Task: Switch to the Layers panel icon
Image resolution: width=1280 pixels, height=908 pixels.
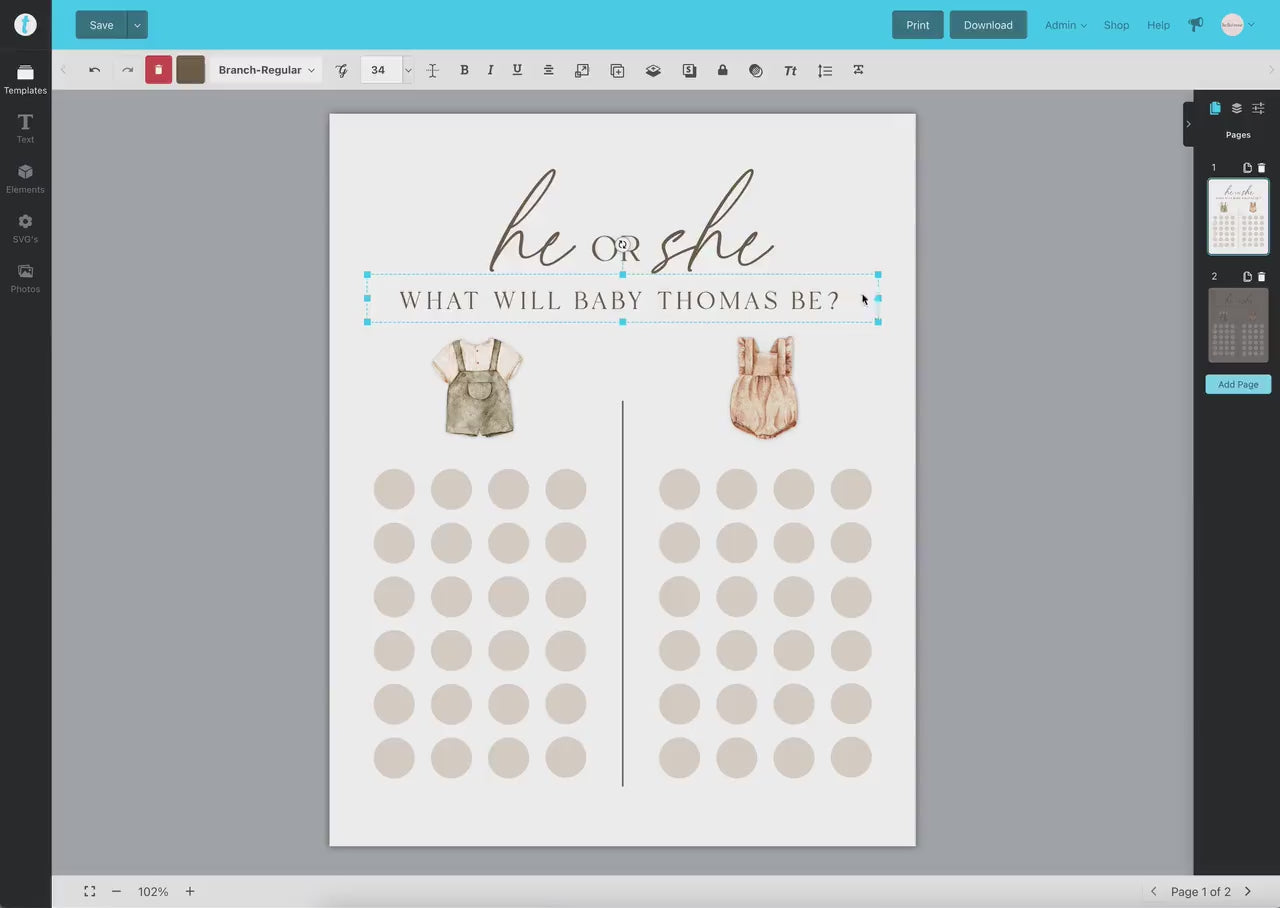Action: (x=1237, y=108)
